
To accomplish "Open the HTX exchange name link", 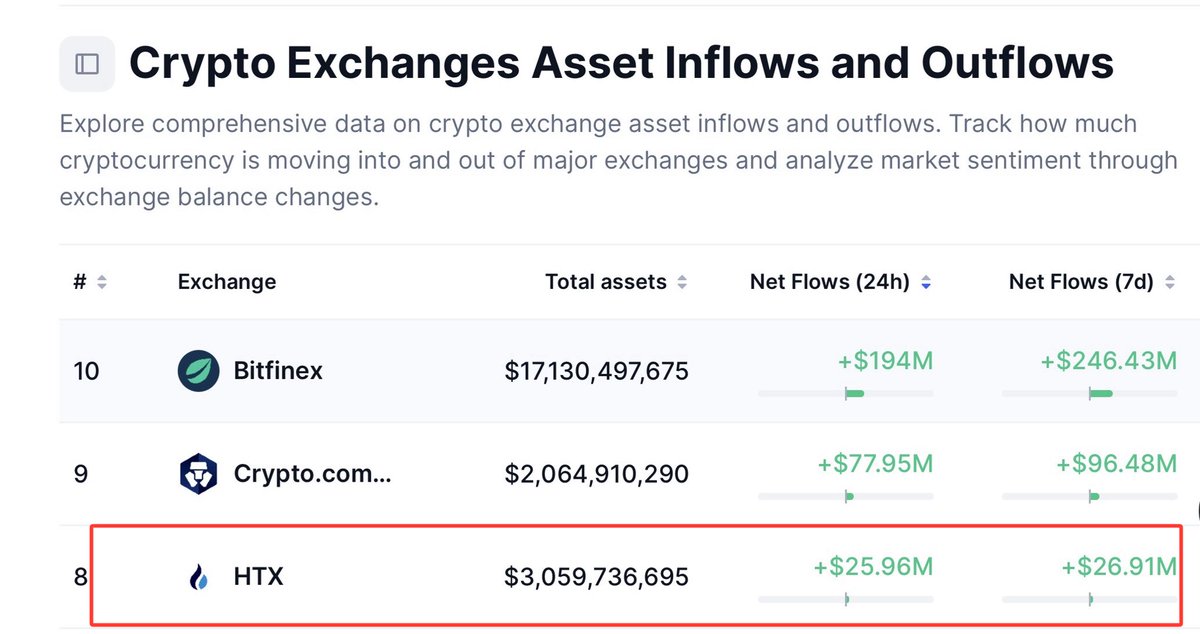I will point(258,576).
